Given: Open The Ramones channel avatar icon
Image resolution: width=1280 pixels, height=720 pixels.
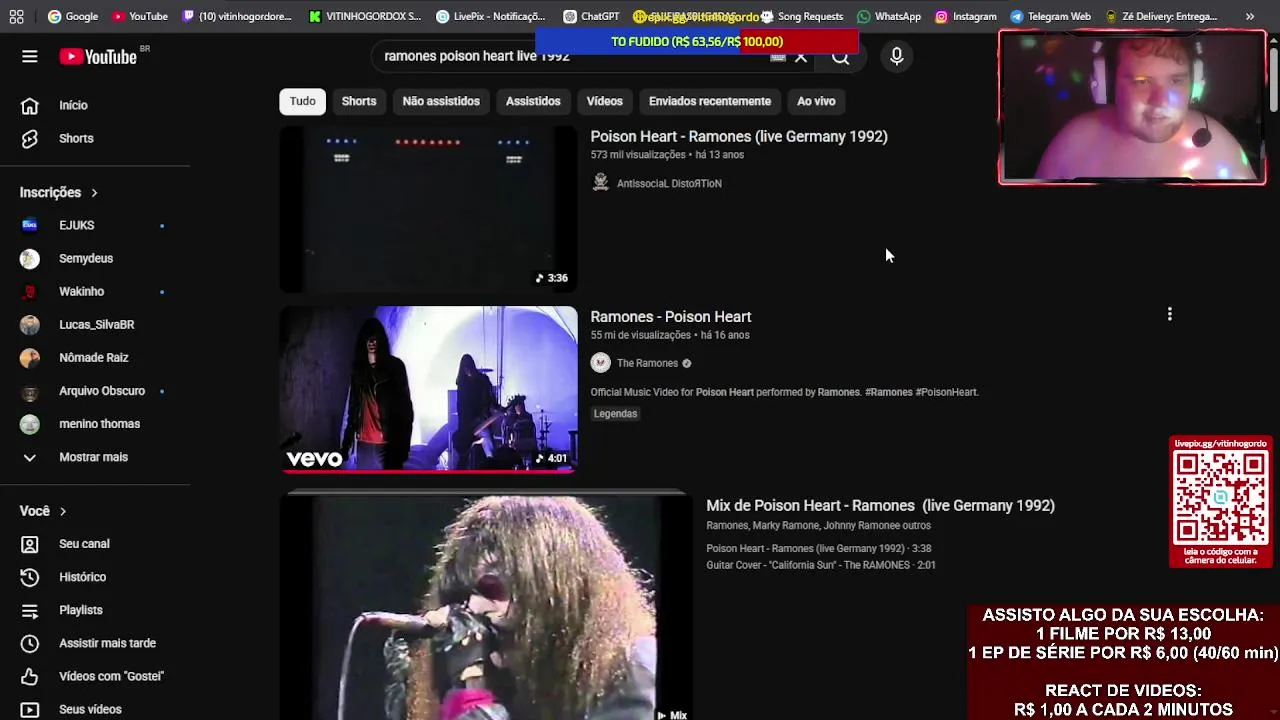Looking at the screenshot, I should tap(600, 363).
